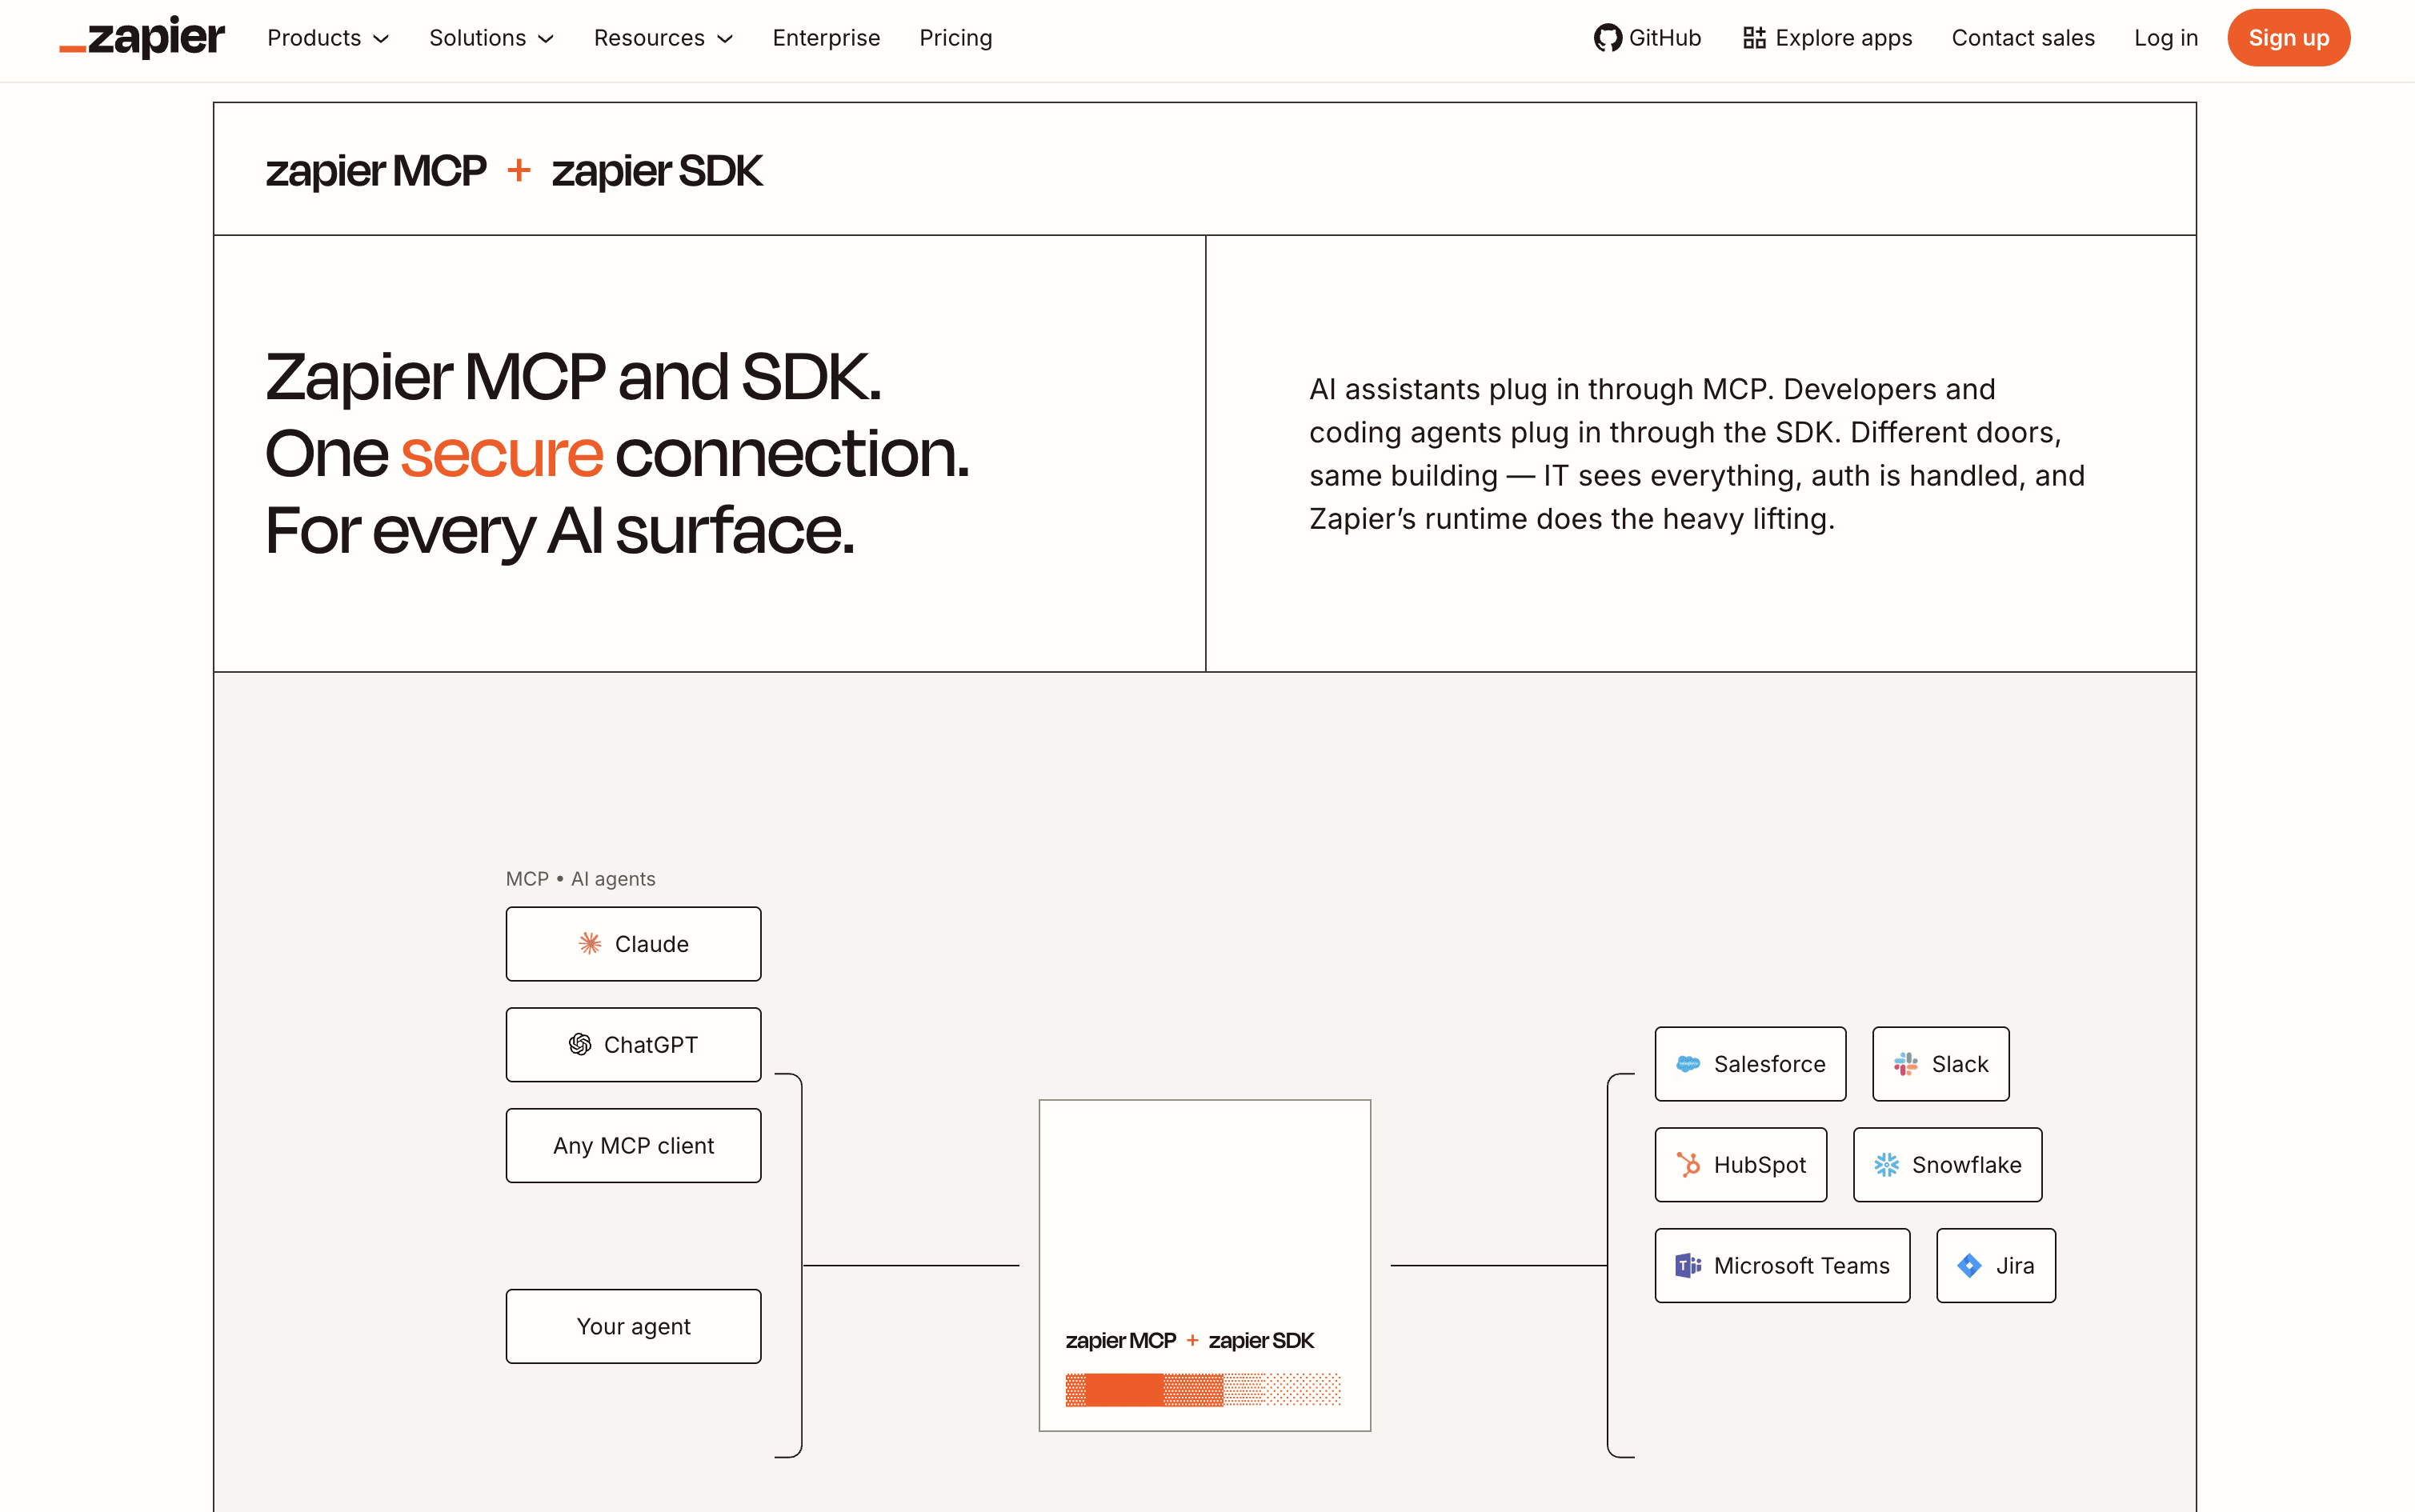The height and width of the screenshot is (1512, 2415).
Task: Go to the Enterprise page
Action: 826,38
